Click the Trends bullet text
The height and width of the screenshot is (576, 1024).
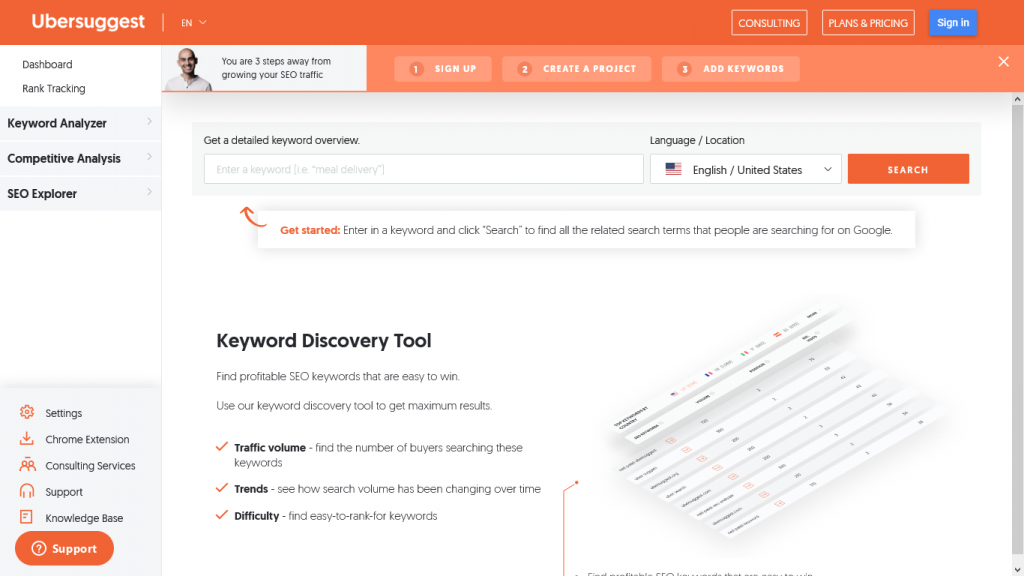pyautogui.click(x=387, y=488)
